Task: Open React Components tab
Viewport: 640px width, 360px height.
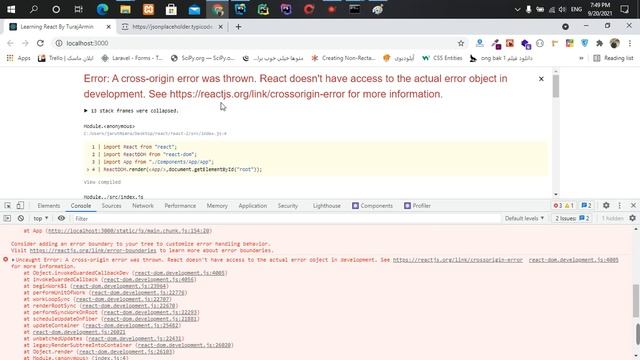Action: pyautogui.click(x=372, y=206)
